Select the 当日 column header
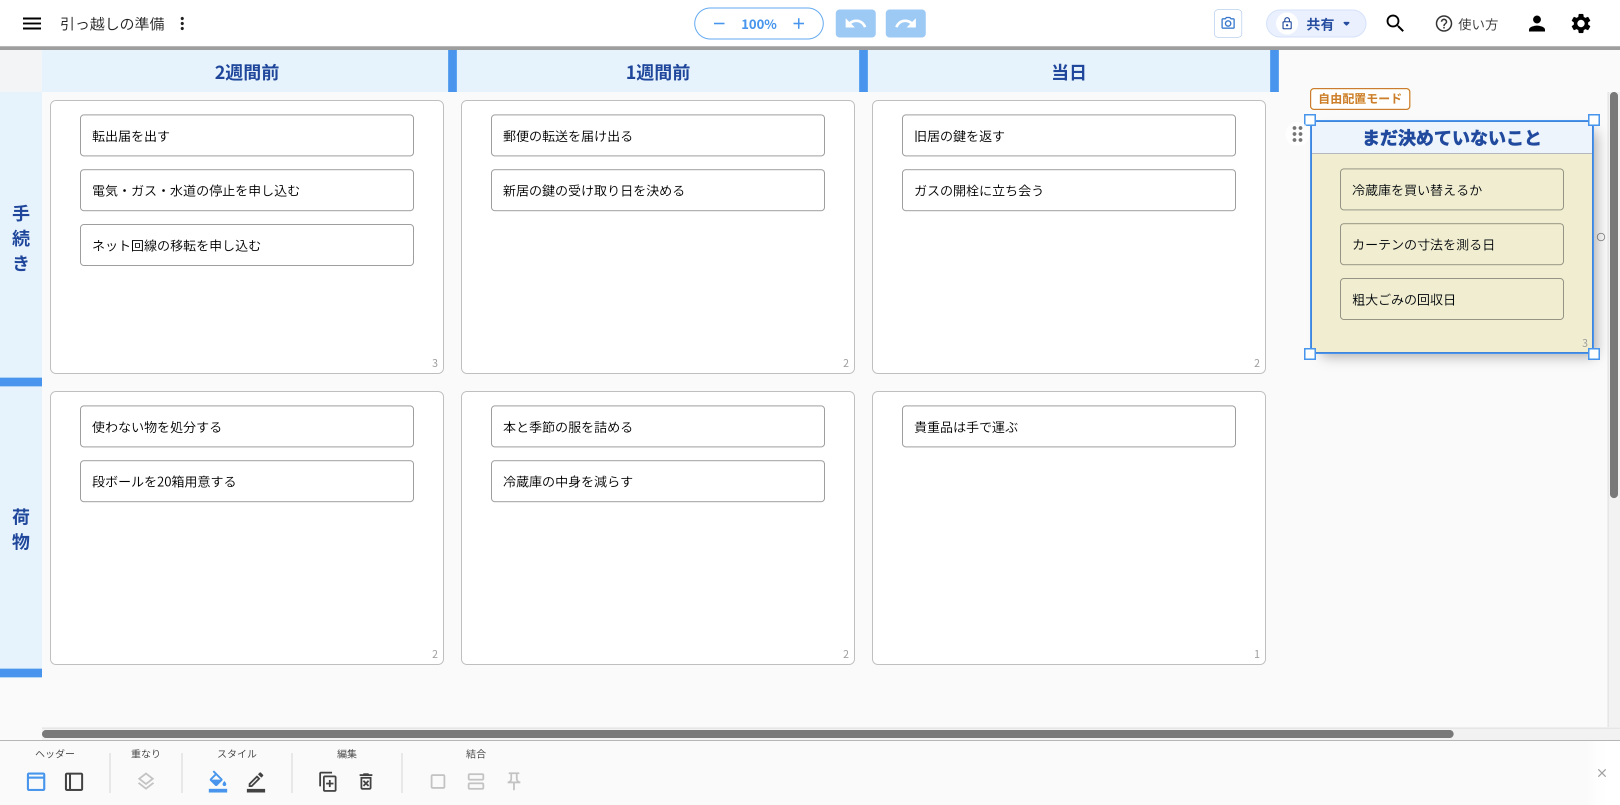The width and height of the screenshot is (1620, 805). pyautogui.click(x=1069, y=72)
